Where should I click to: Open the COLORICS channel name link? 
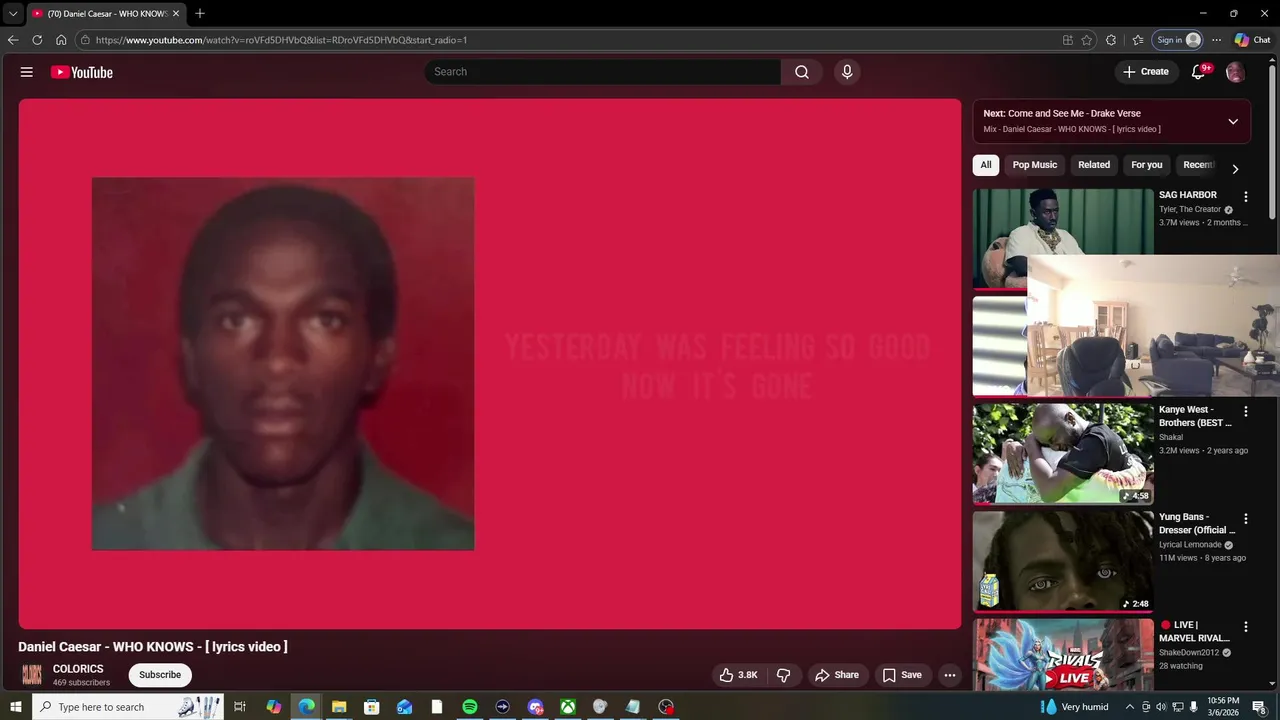pyautogui.click(x=78, y=669)
